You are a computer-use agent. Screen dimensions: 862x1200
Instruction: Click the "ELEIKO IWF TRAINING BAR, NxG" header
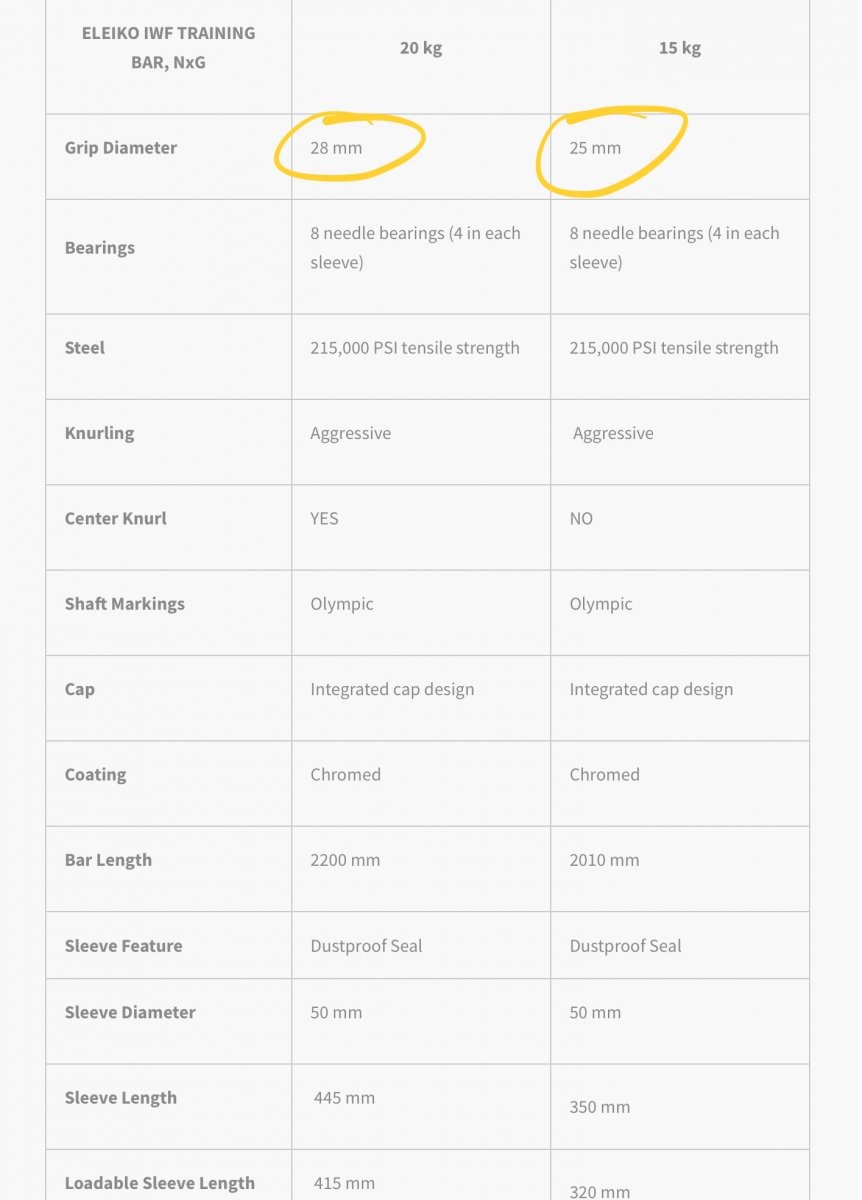(168, 47)
